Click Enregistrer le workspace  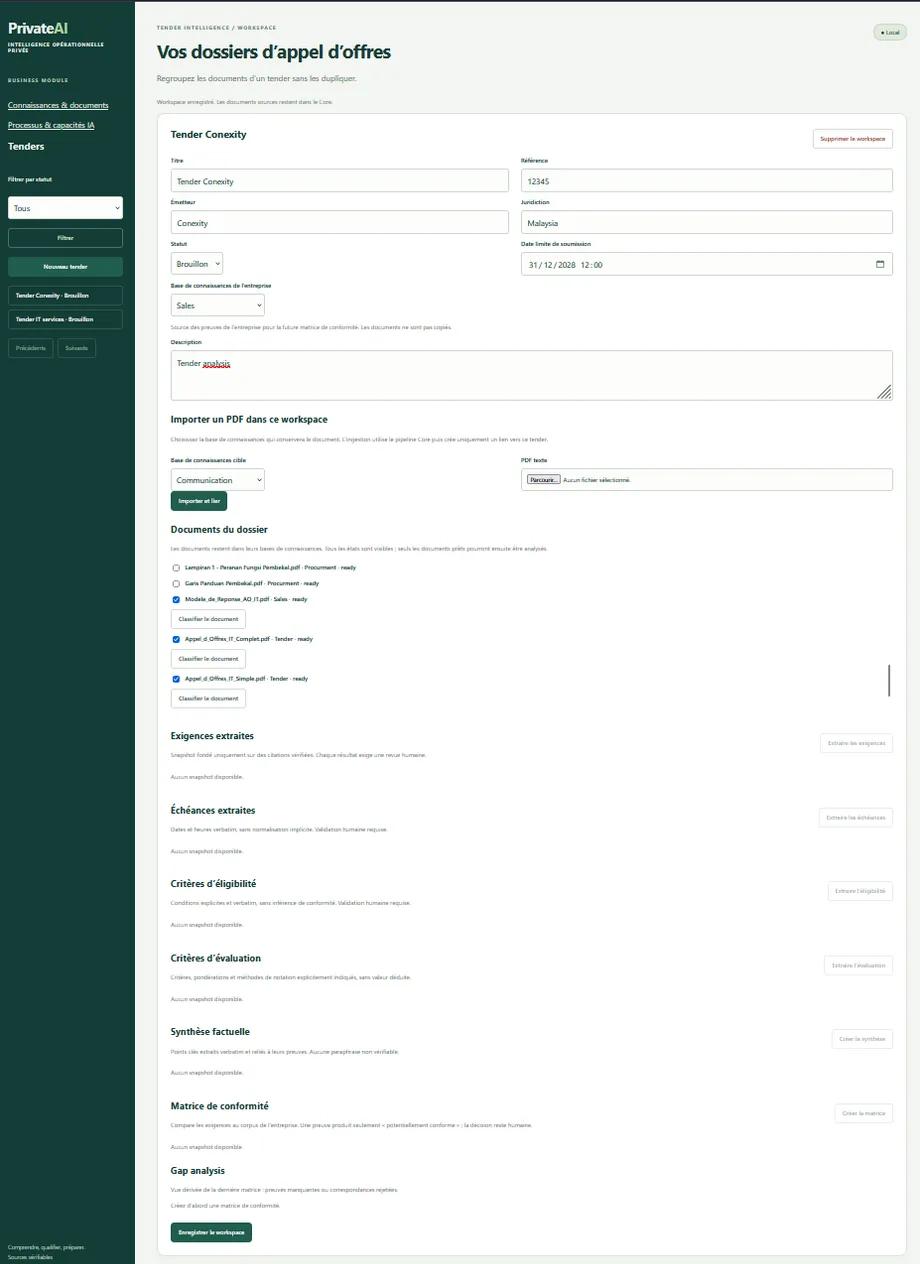[x=211, y=1232]
